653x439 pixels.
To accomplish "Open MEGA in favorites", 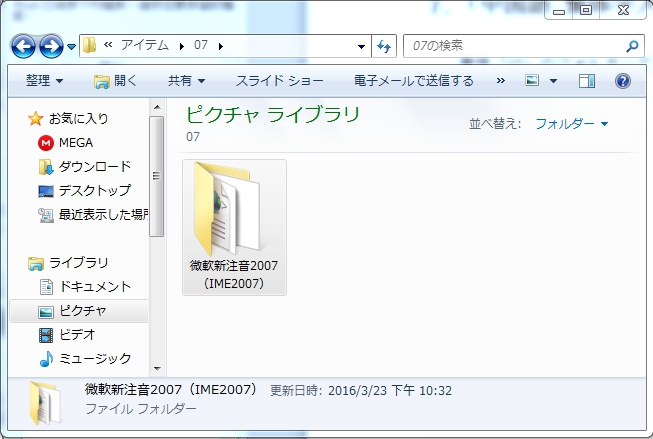I will (76, 143).
